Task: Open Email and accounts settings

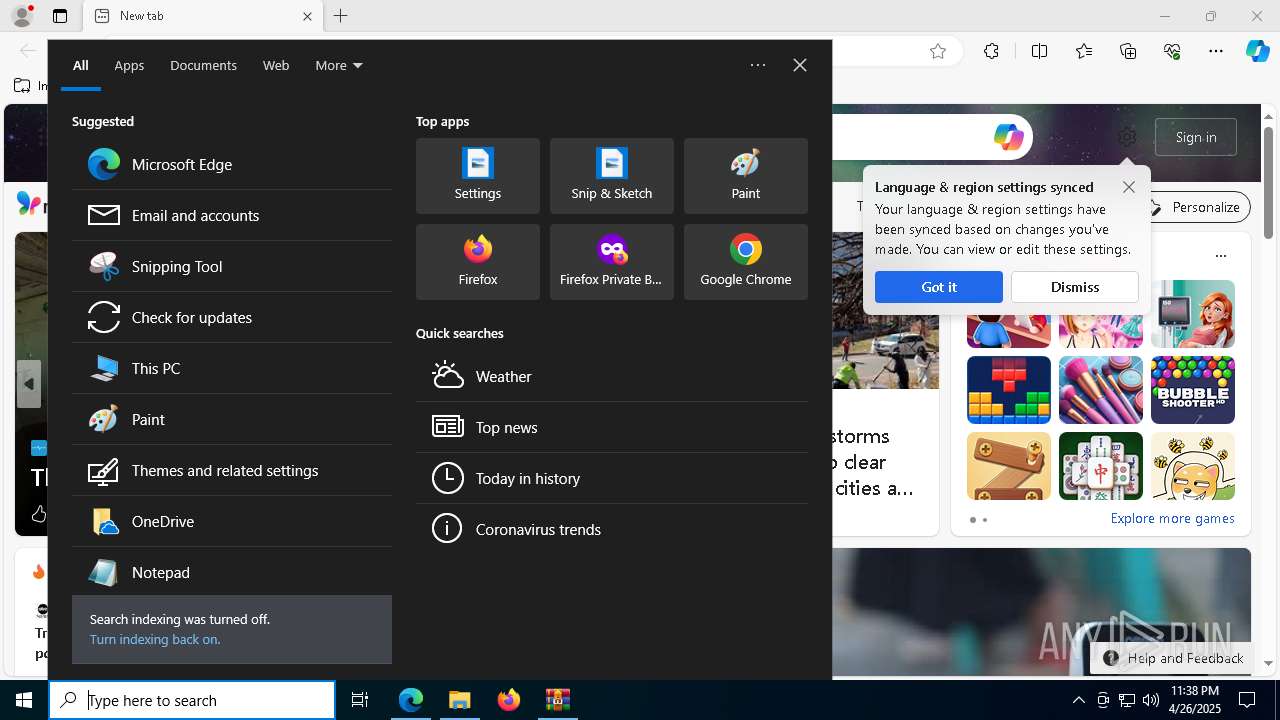Action: [232, 215]
